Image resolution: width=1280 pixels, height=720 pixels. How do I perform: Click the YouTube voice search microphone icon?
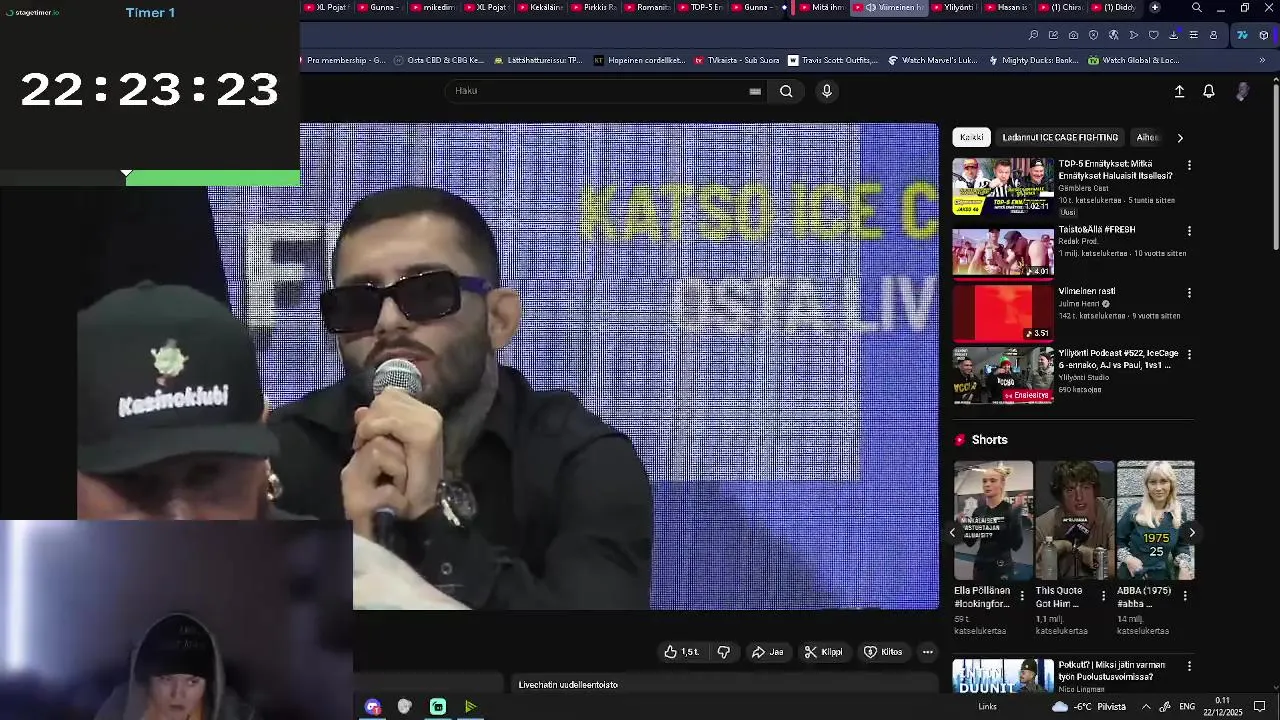827,91
